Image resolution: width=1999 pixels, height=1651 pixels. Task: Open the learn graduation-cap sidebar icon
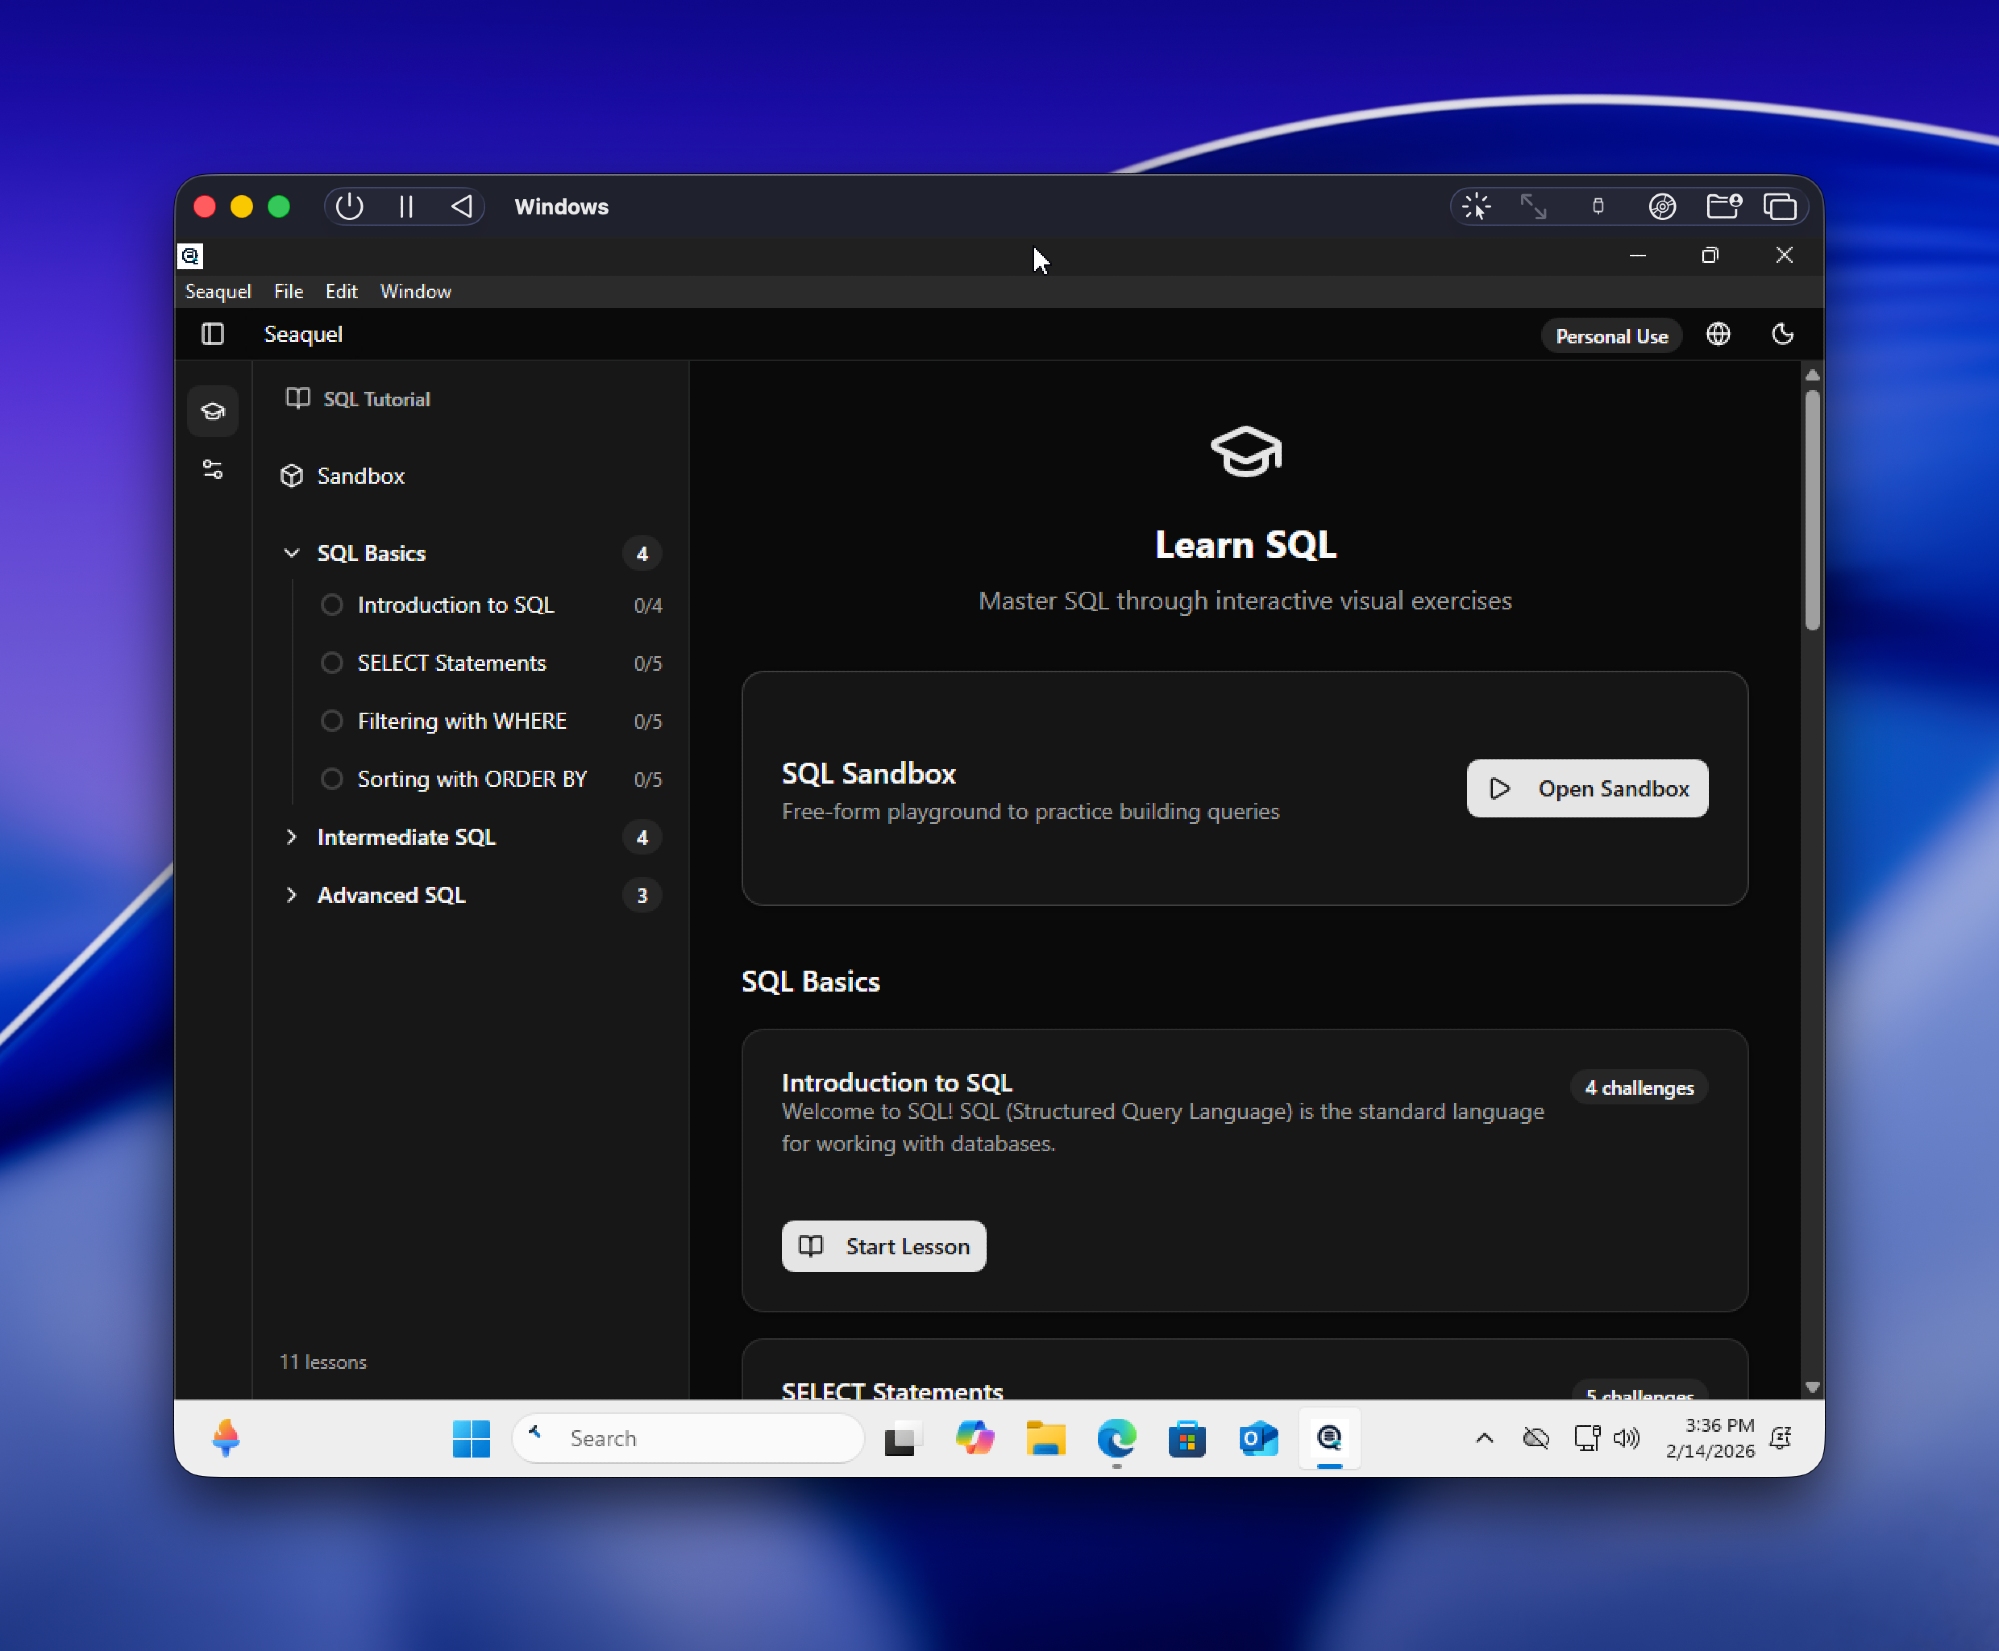(212, 411)
